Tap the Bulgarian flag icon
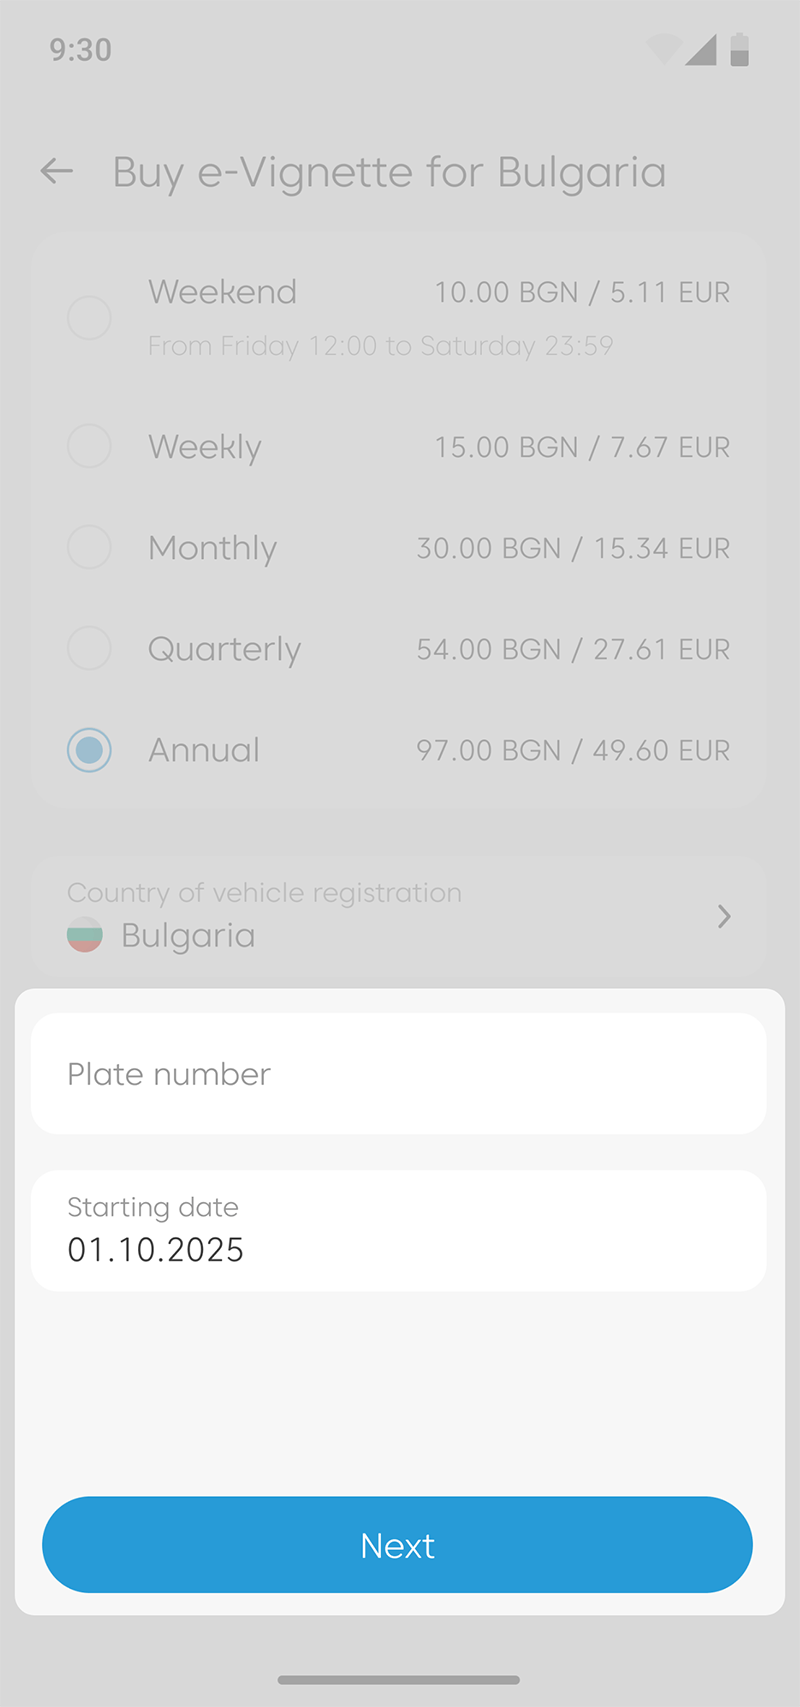This screenshot has width=800, height=1707. pyautogui.click(x=85, y=935)
